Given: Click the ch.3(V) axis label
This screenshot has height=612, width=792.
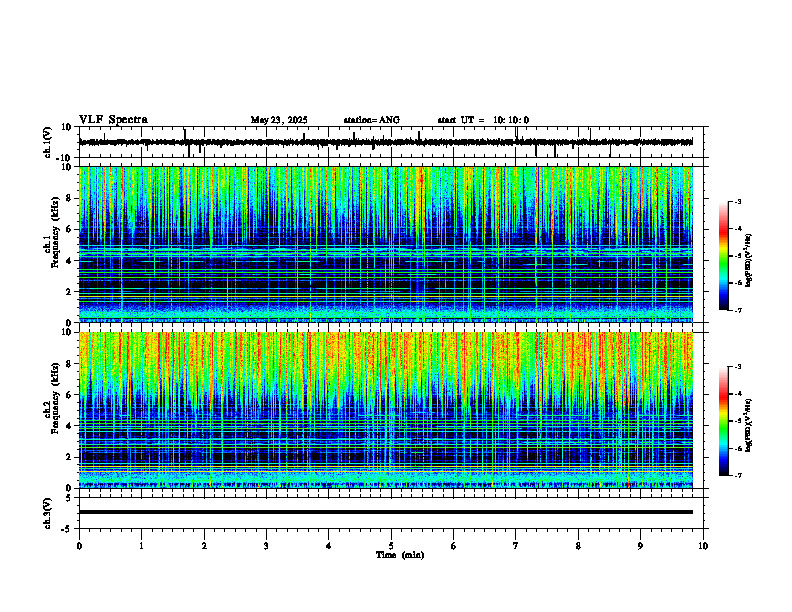Looking at the screenshot, I should click(48, 513).
